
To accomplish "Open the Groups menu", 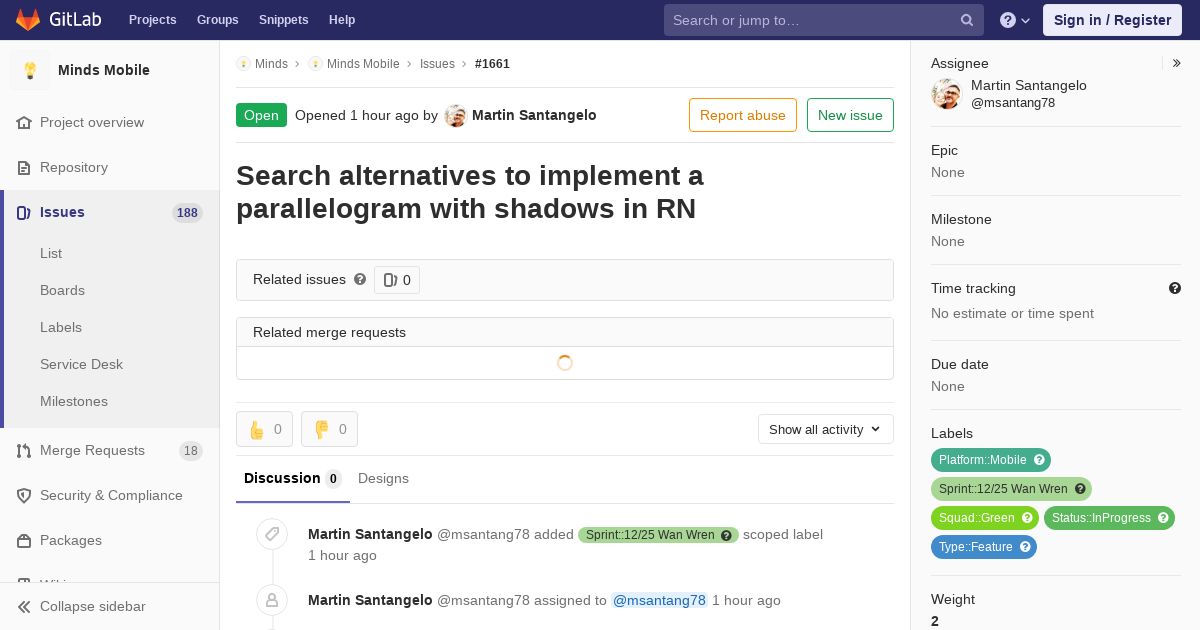I will coord(217,20).
